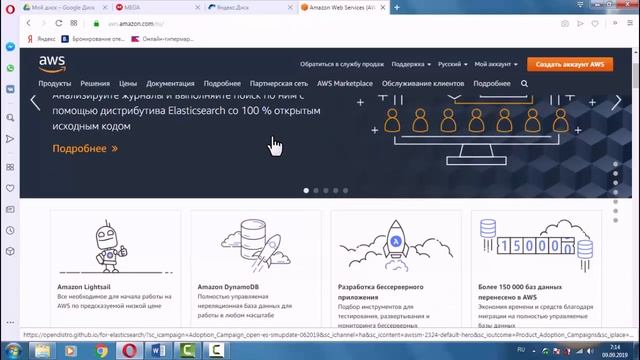
Task: Click the serverless rocket card image
Action: click(x=396, y=246)
